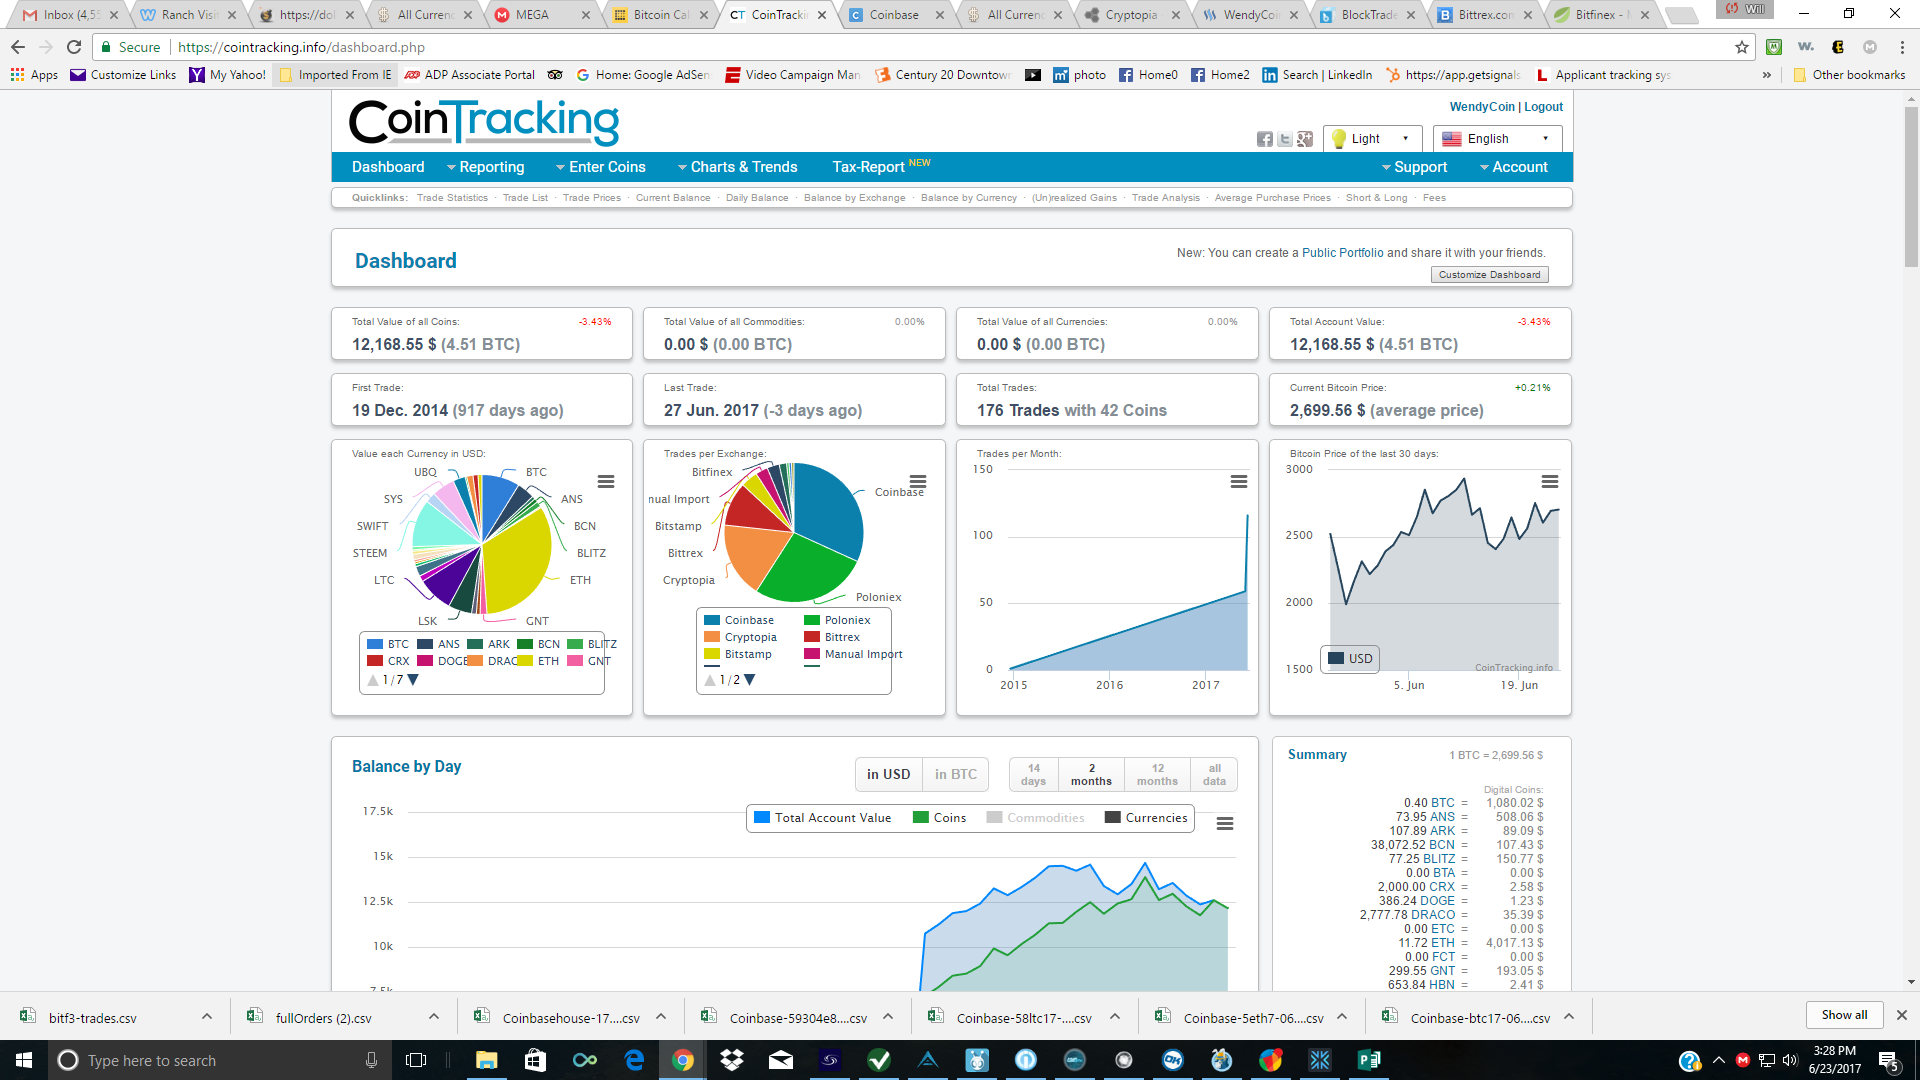
Task: Click the Facebook share icon
Action: click(x=1265, y=139)
